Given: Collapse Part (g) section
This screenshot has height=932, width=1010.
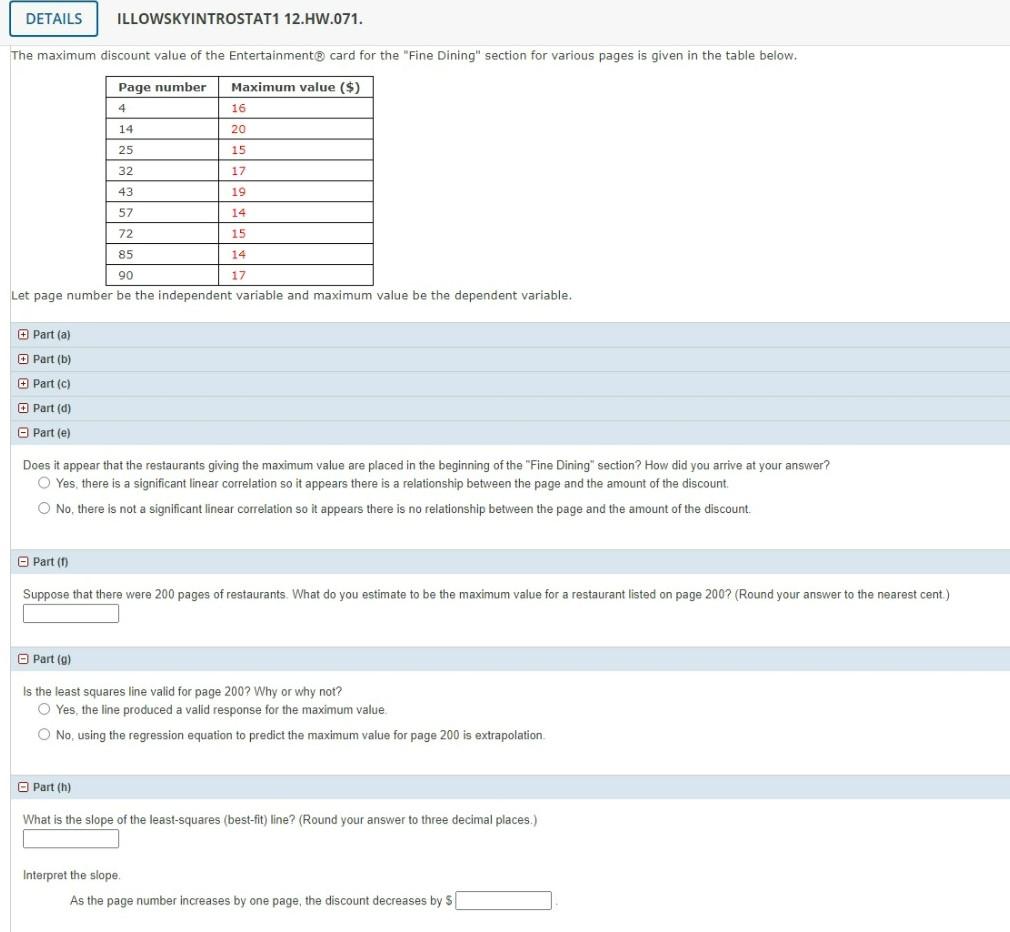Looking at the screenshot, I should pyautogui.click(x=24, y=659).
